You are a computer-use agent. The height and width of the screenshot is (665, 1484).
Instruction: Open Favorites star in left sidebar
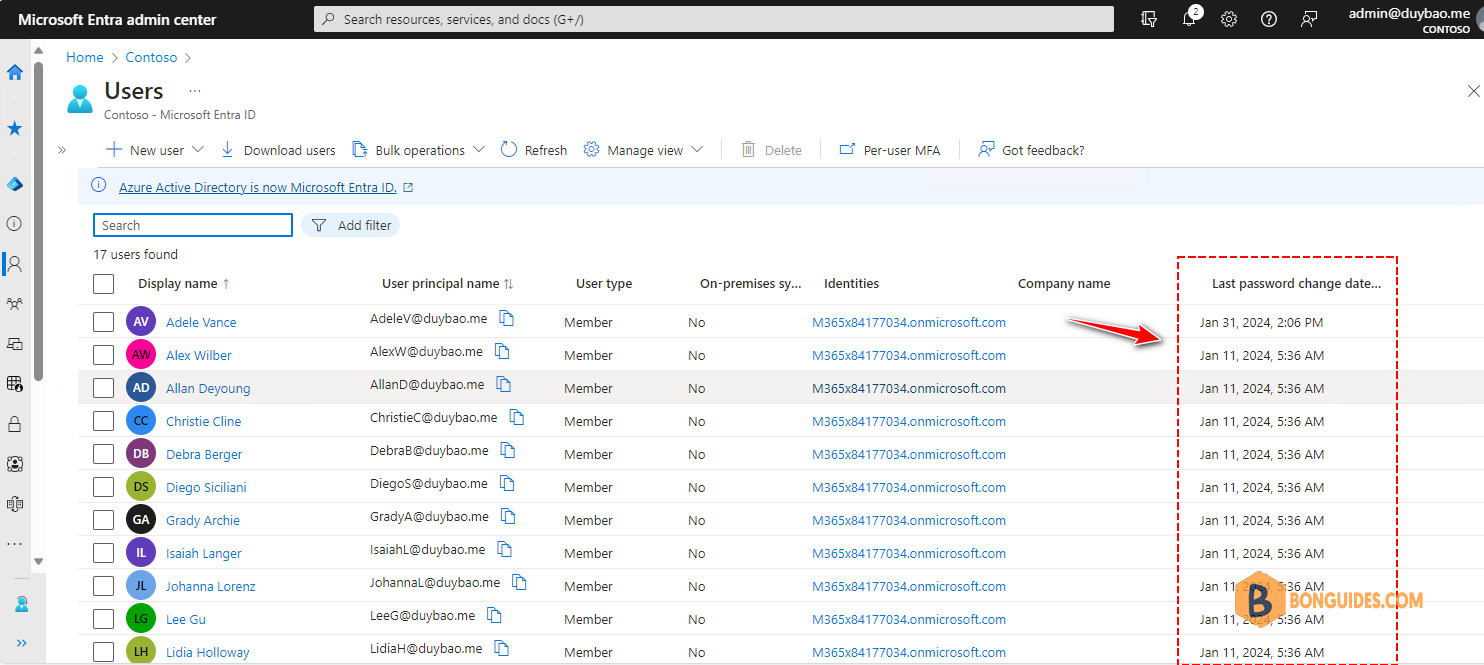(x=15, y=128)
